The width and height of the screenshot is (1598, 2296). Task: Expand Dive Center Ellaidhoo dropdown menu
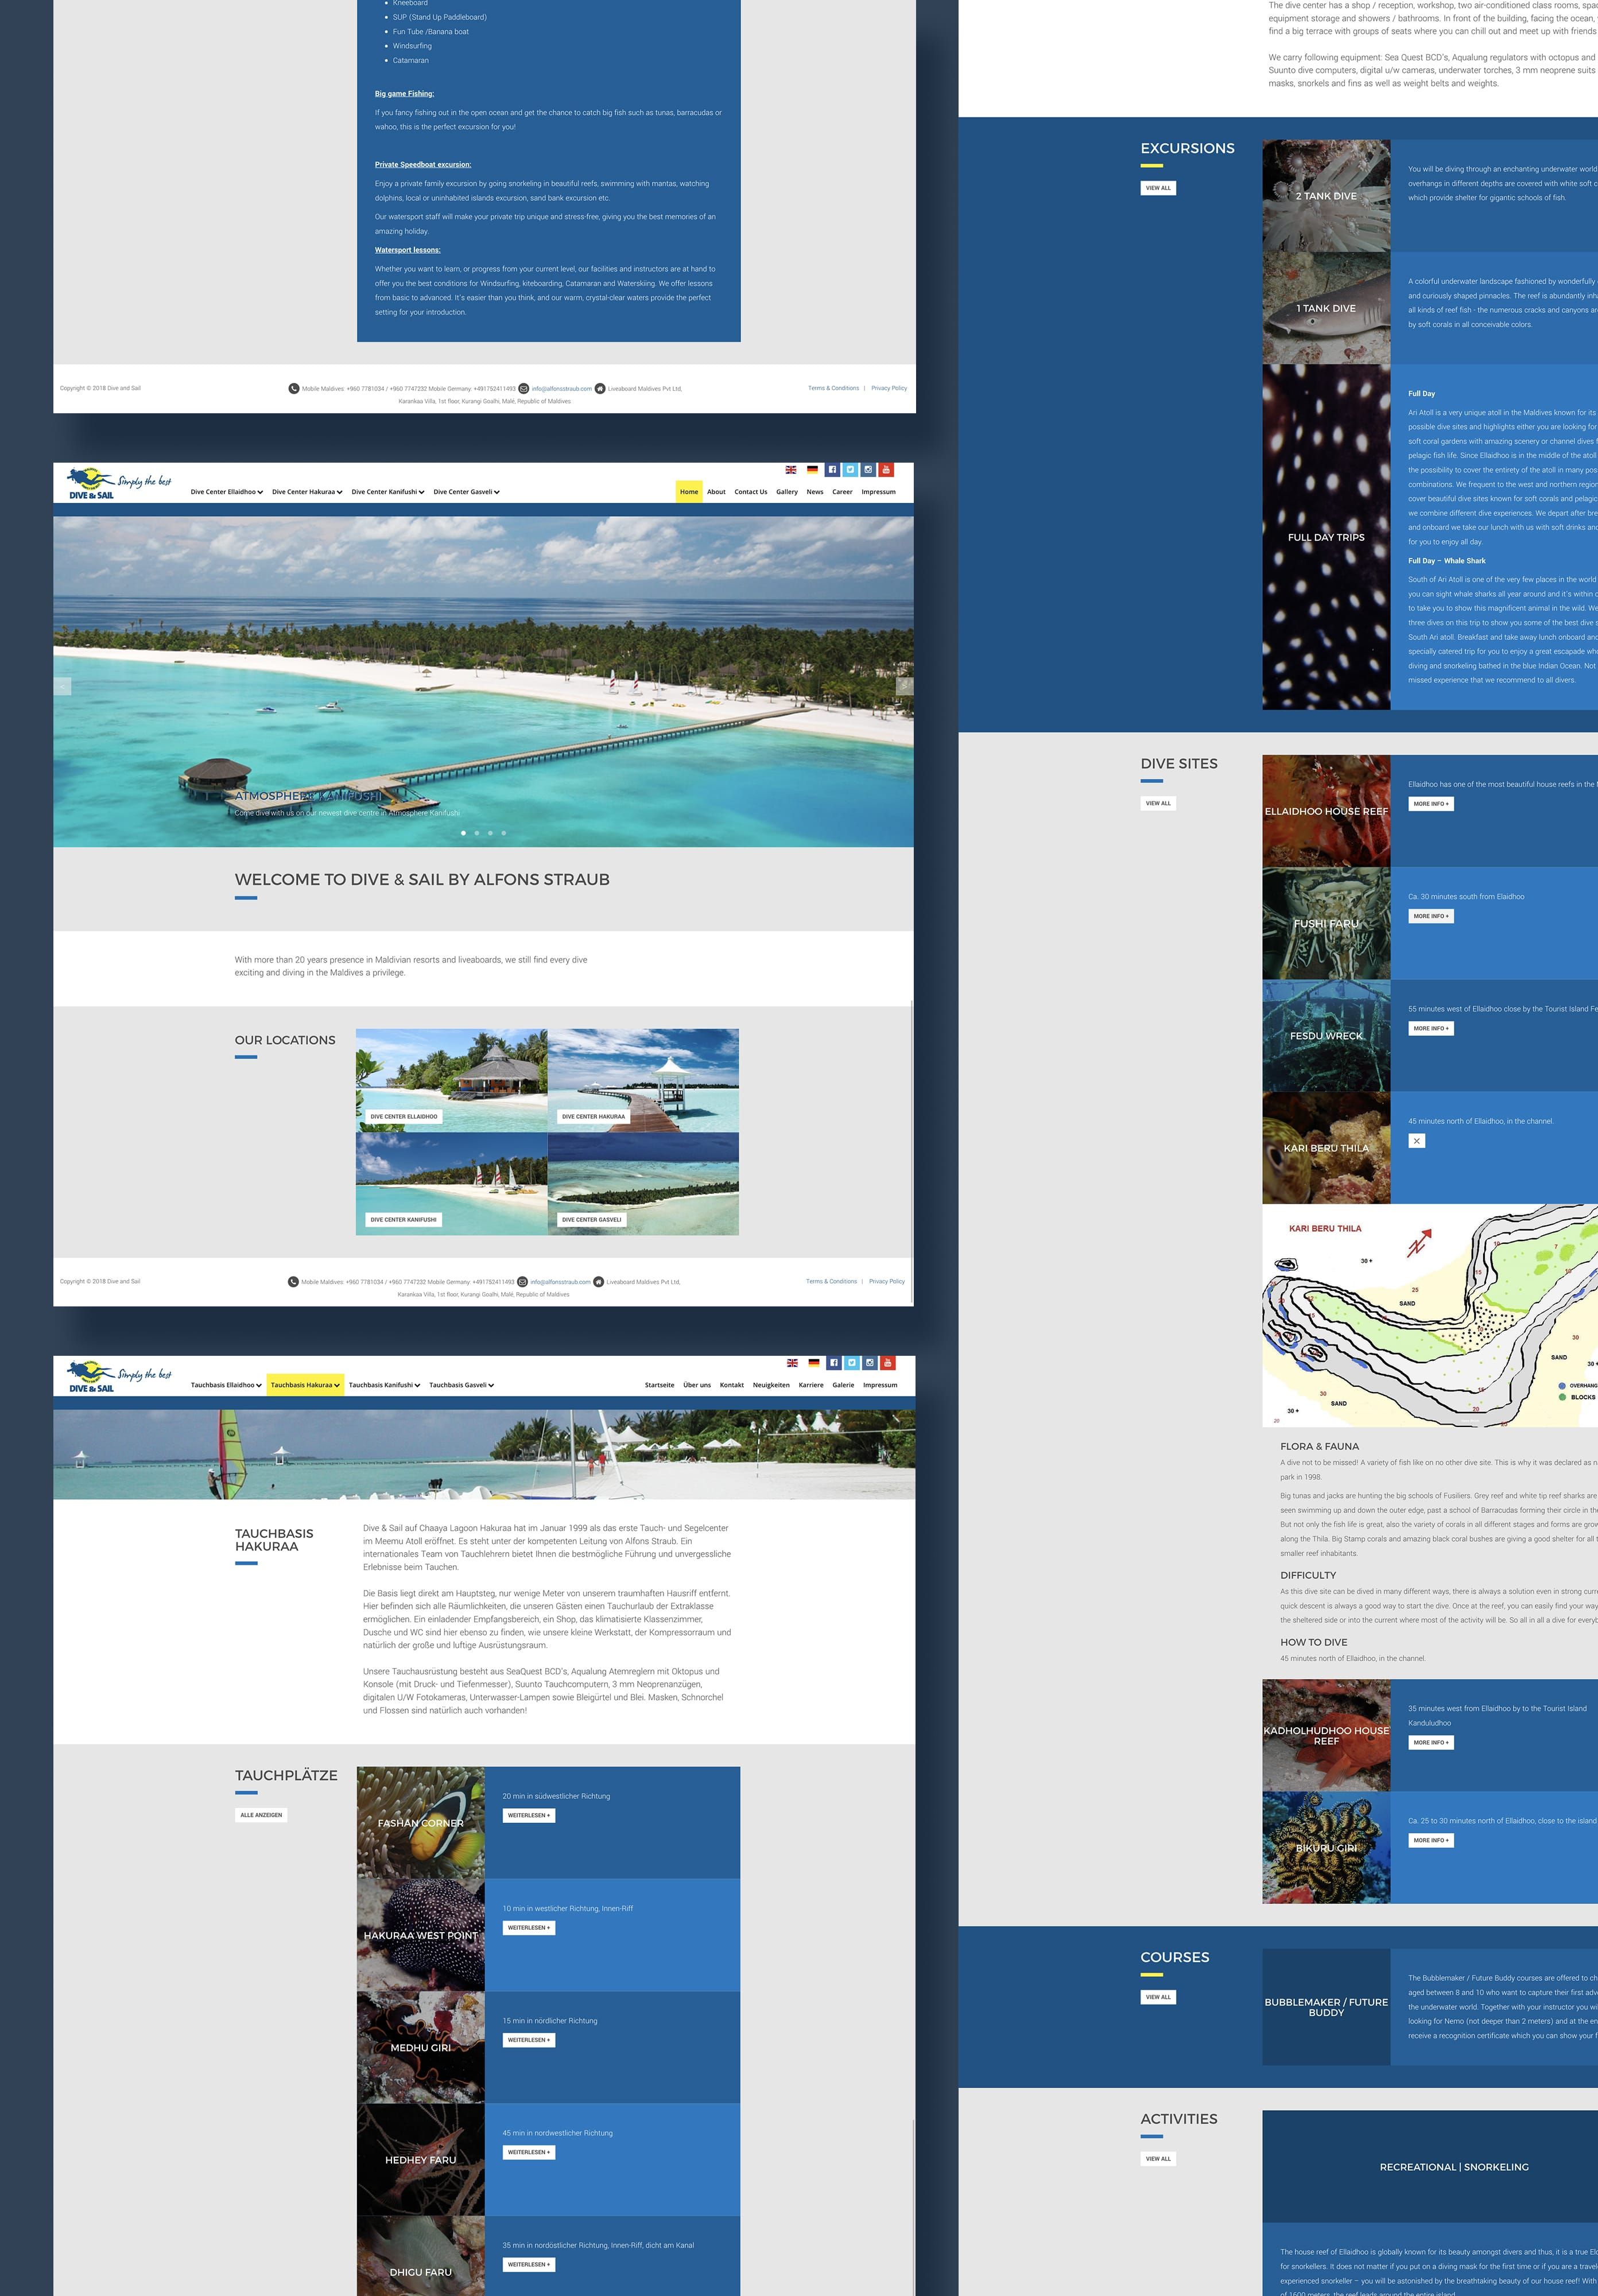coord(226,492)
